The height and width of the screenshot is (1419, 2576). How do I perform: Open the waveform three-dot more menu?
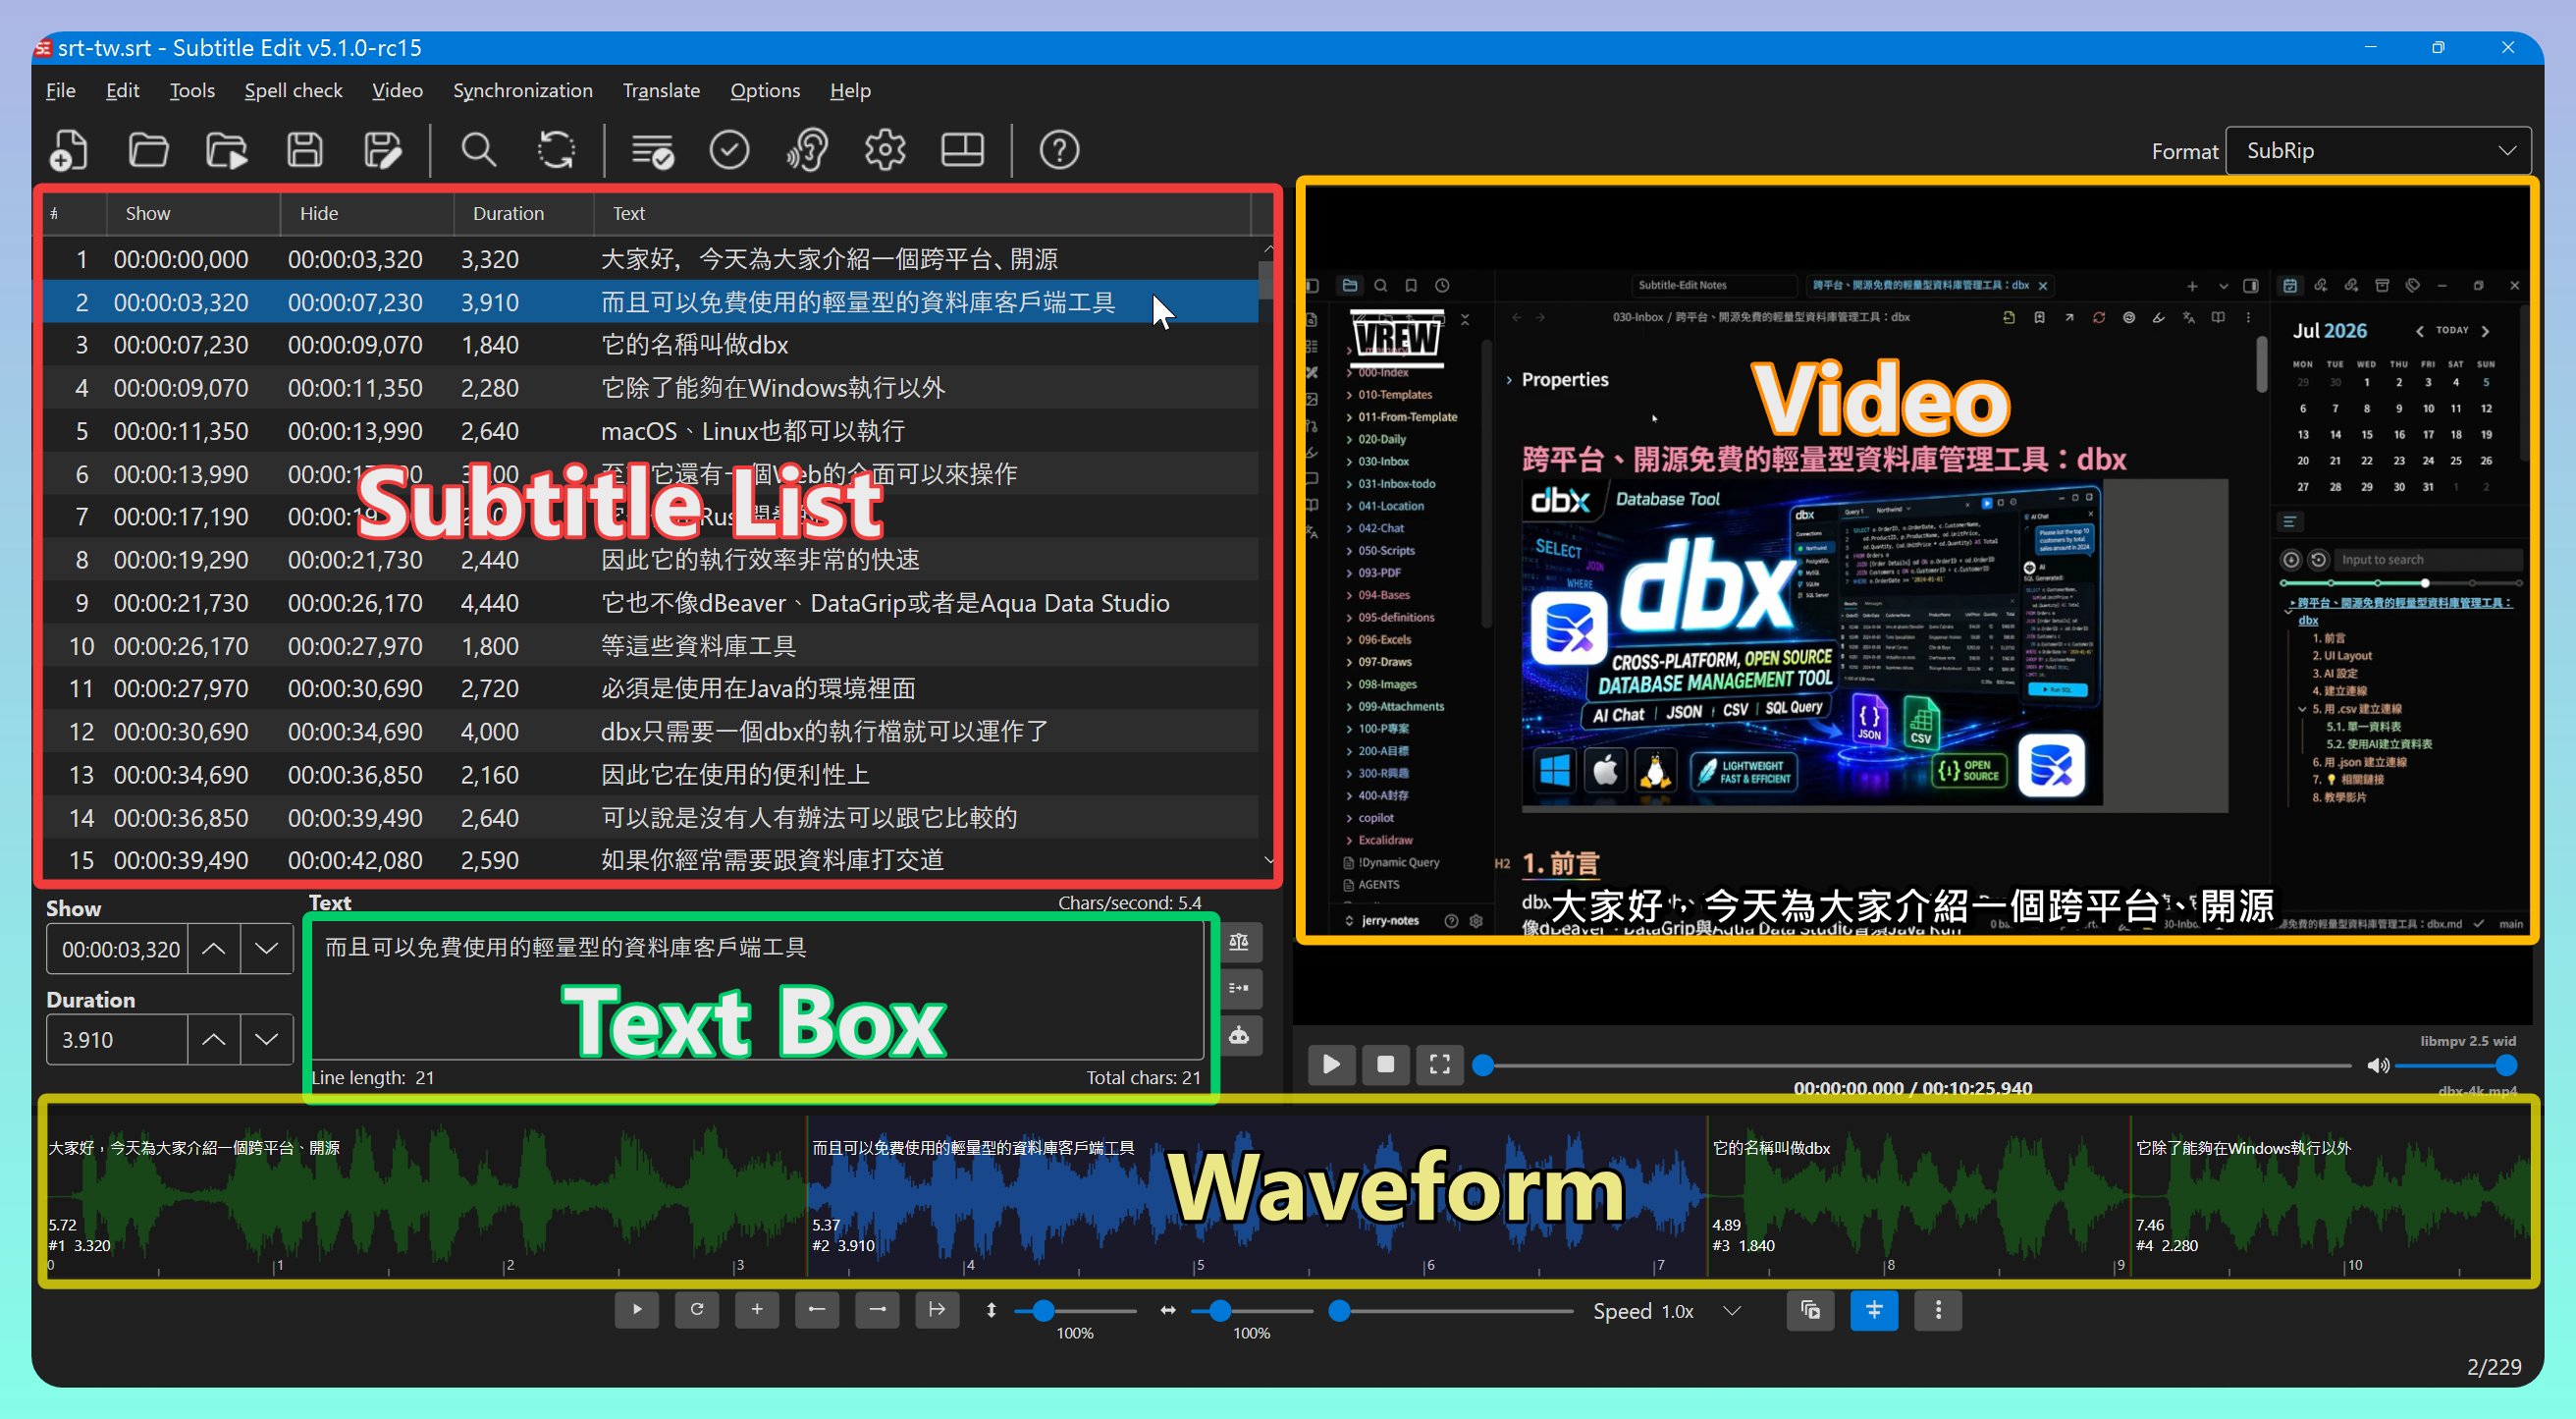pyautogui.click(x=1938, y=1310)
